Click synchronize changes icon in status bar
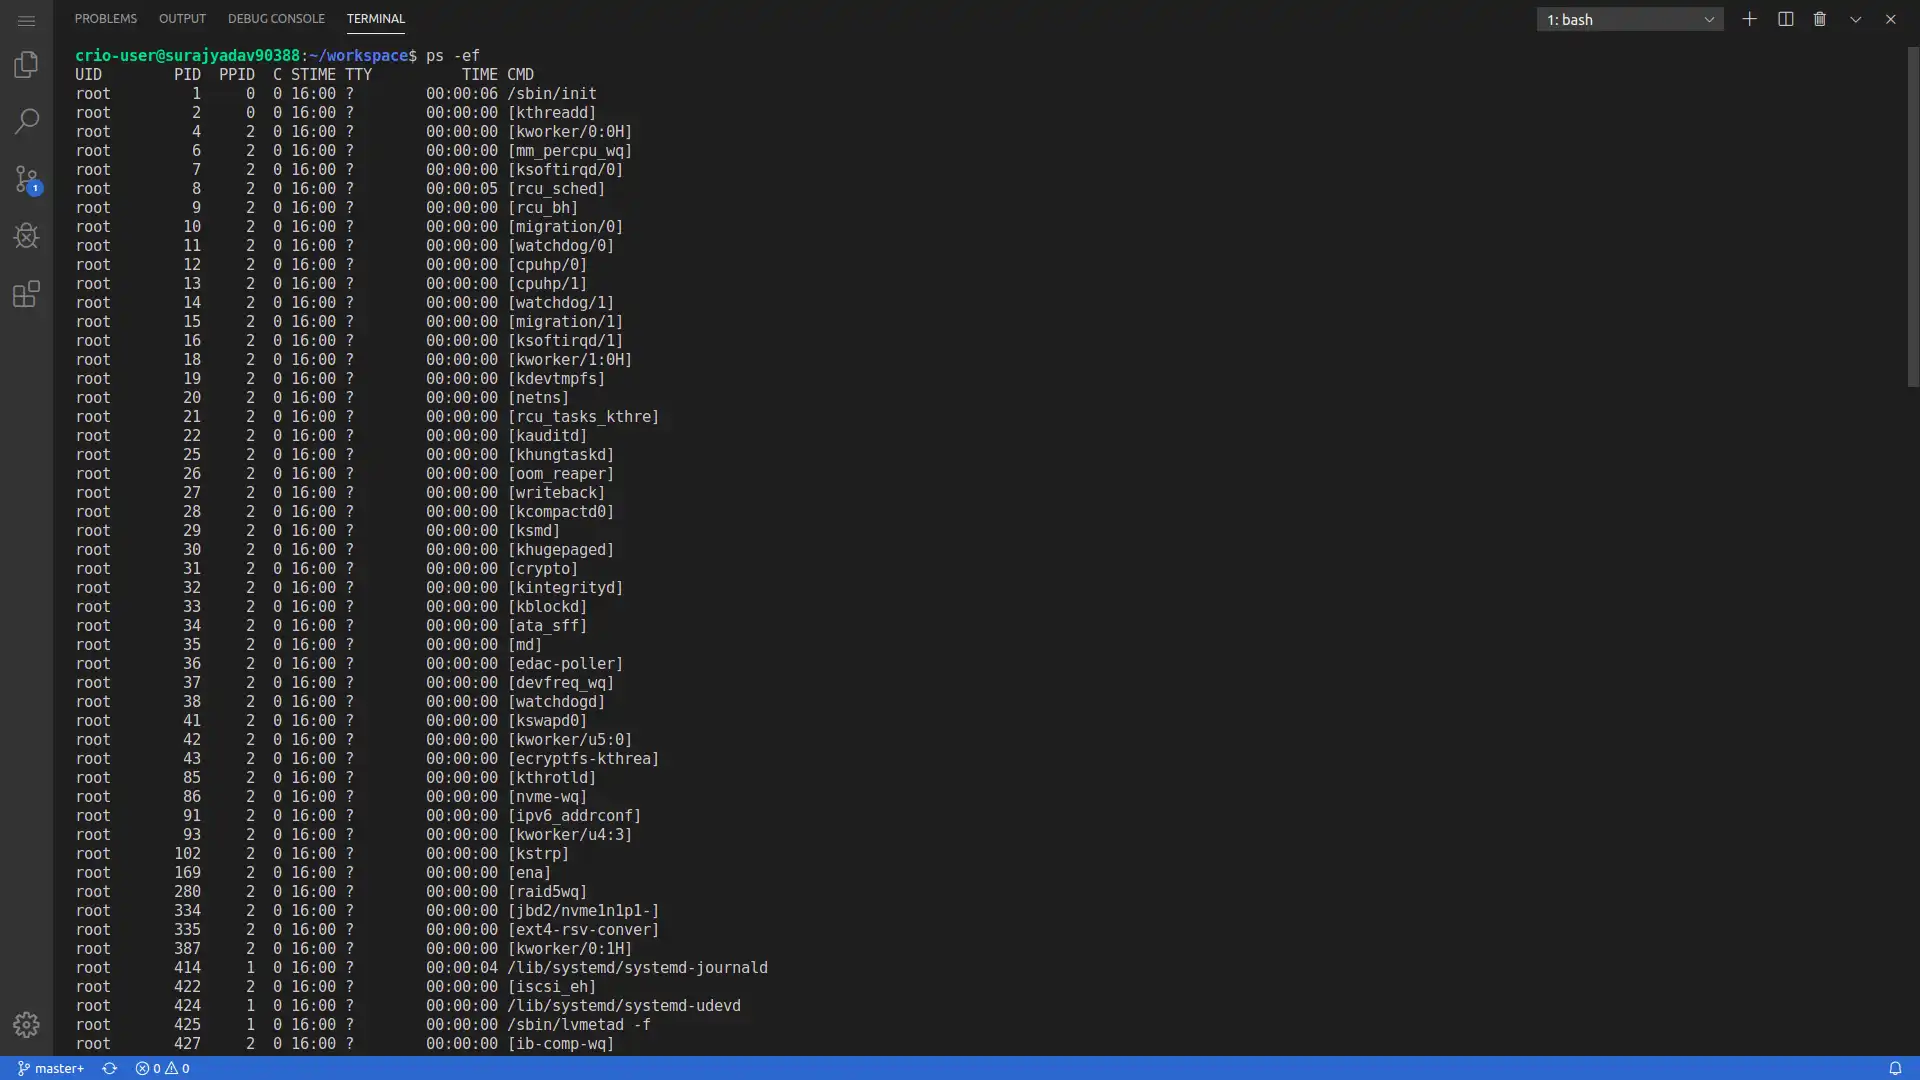Image resolution: width=1920 pixels, height=1080 pixels. pos(110,1068)
